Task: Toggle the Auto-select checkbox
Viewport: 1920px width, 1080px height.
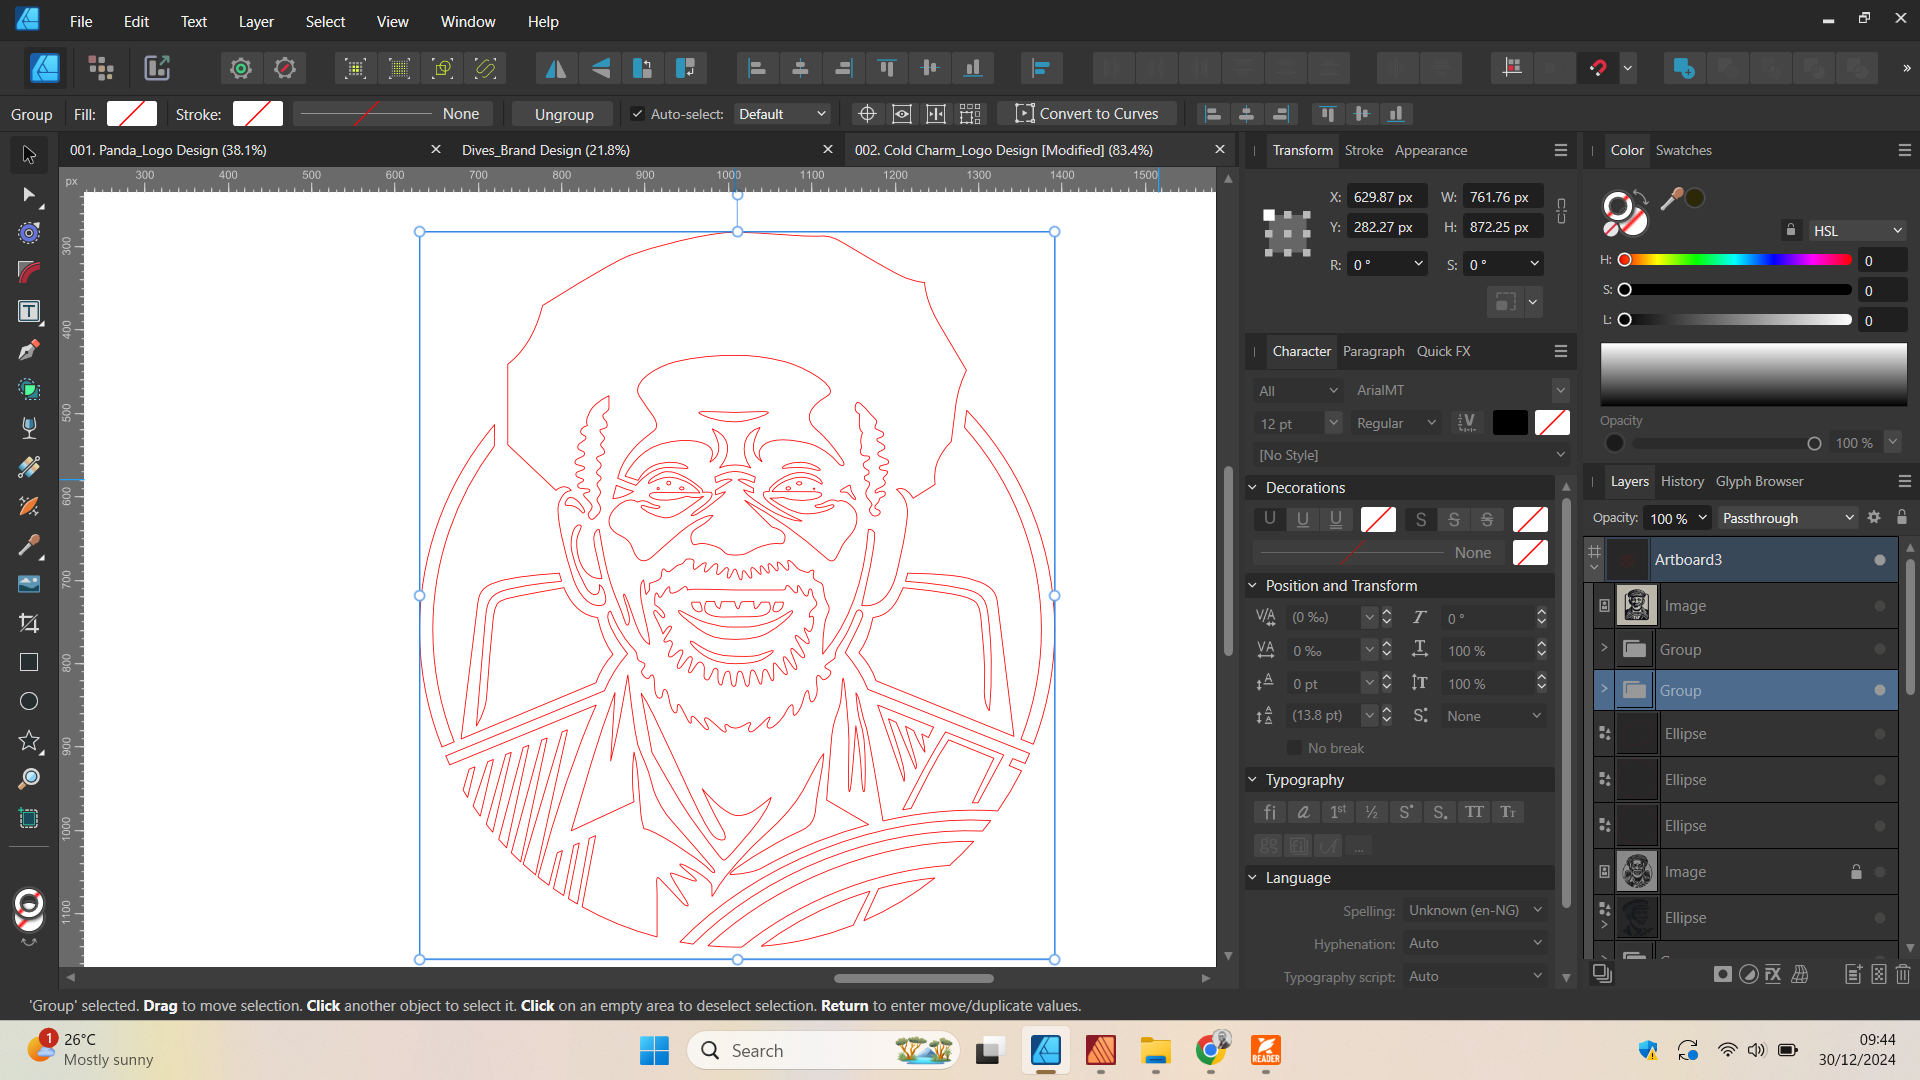Action: tap(637, 114)
